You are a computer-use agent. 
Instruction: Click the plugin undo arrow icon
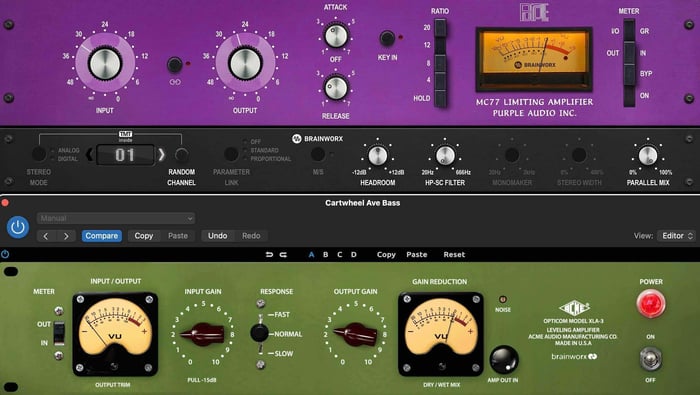pyautogui.click(x=269, y=254)
